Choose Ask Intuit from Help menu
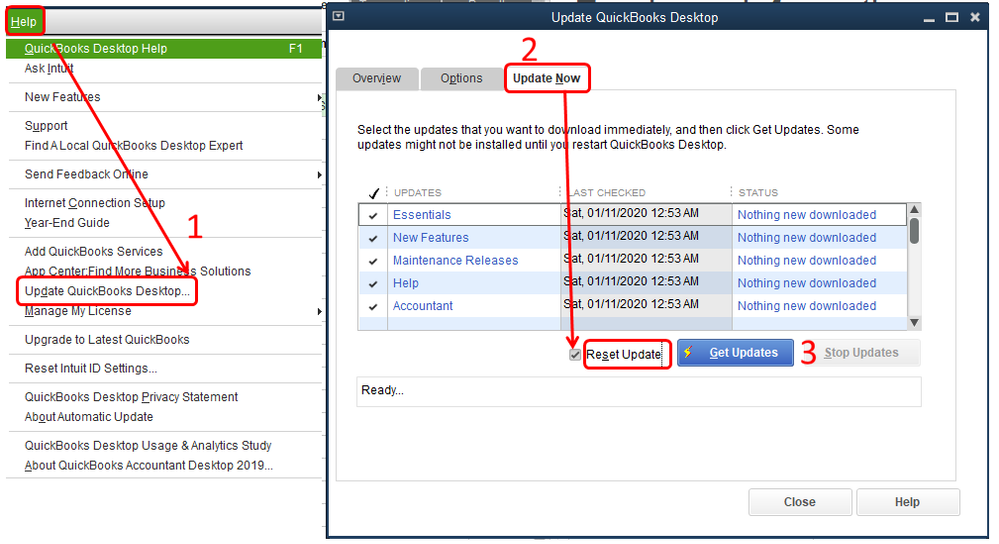999x544 pixels. (49, 68)
